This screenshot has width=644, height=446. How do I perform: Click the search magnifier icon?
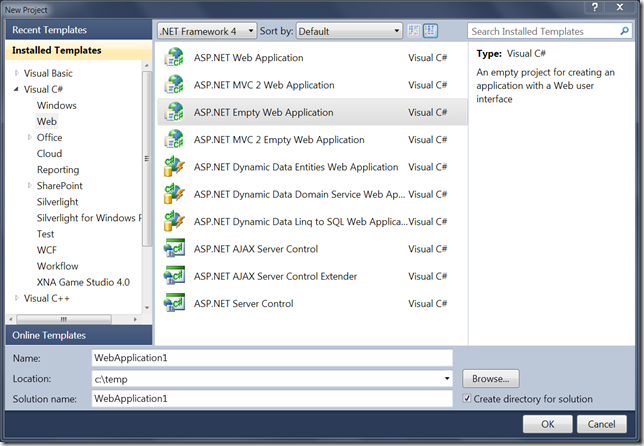(624, 31)
